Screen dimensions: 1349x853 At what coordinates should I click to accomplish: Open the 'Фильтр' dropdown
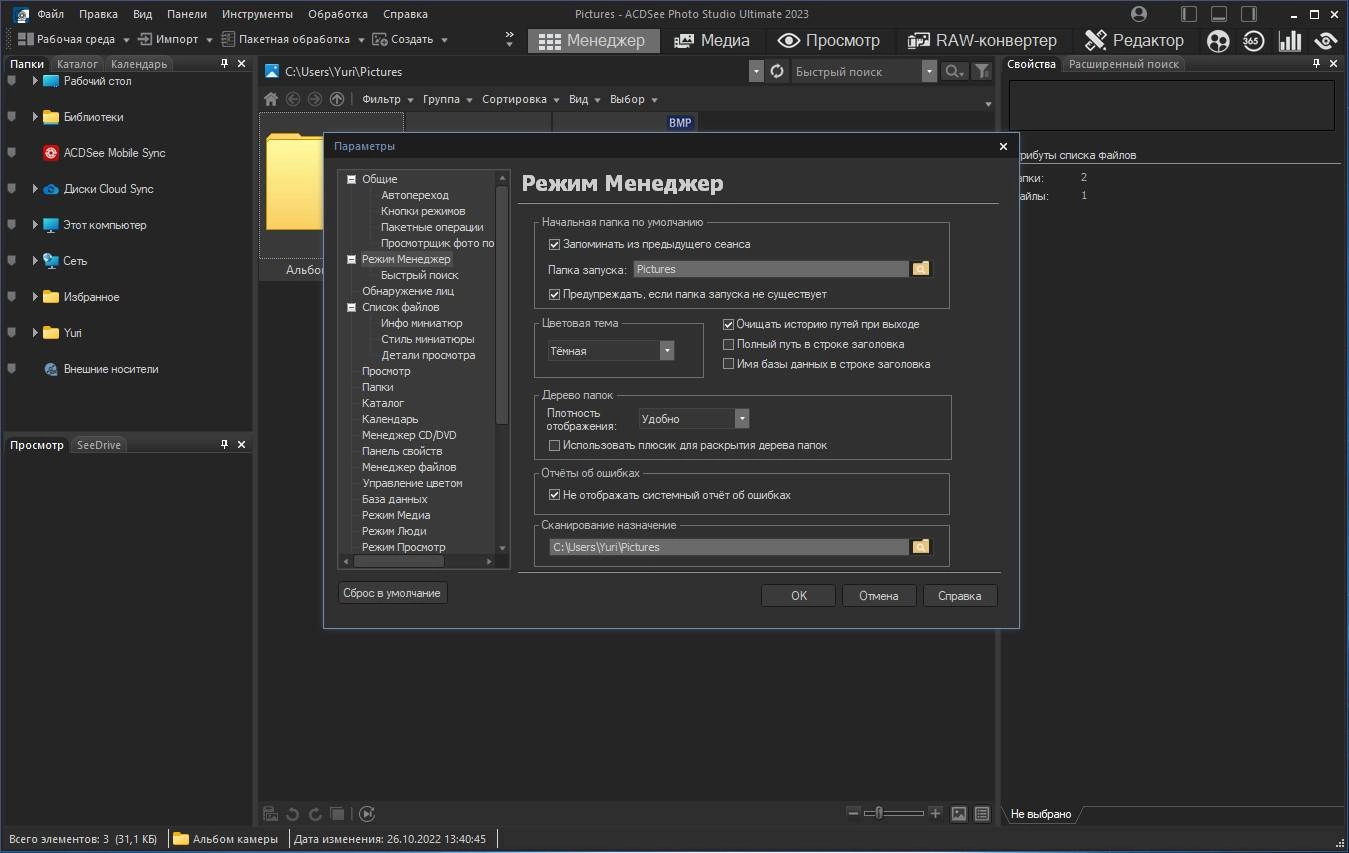point(386,99)
